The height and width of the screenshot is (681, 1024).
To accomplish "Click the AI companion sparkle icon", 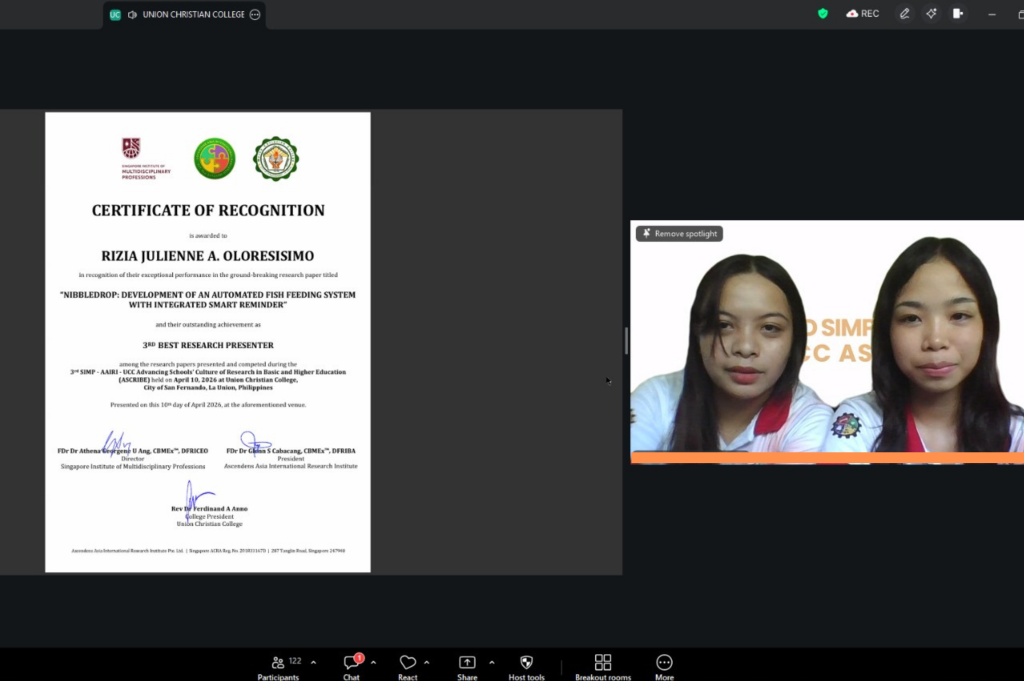I will (x=931, y=14).
